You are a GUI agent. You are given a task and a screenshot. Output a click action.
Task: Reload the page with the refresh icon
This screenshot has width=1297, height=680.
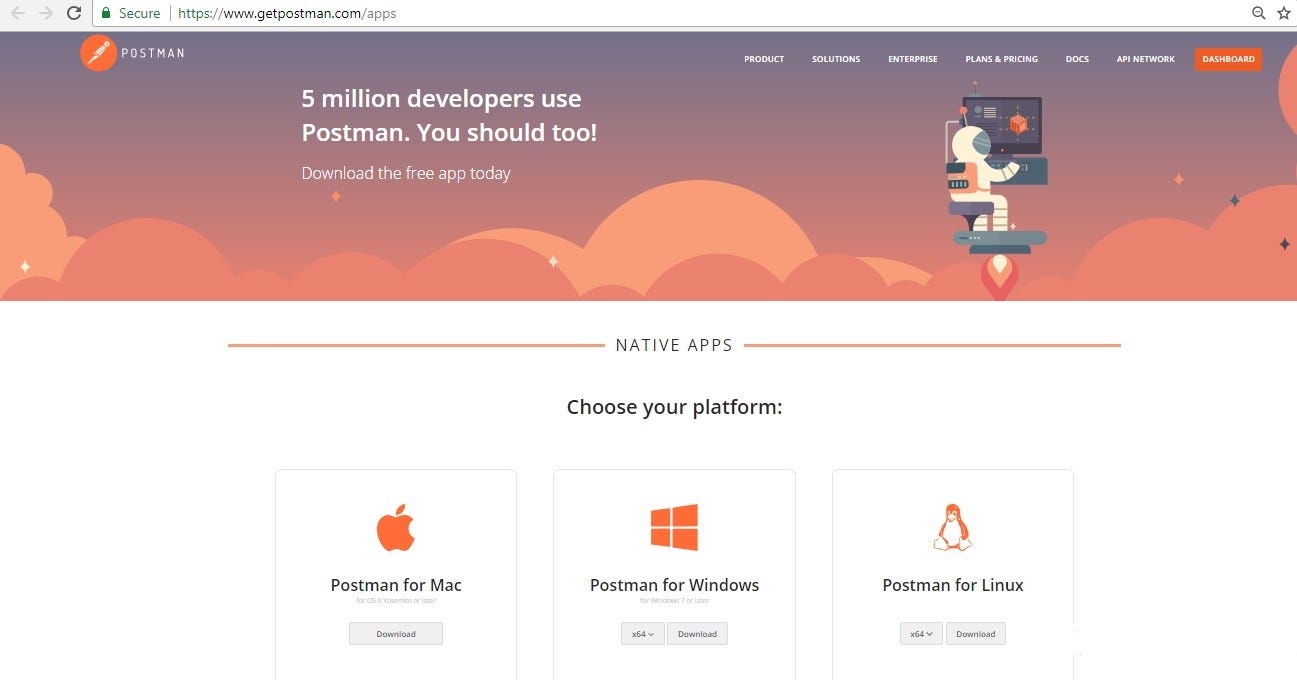coord(74,13)
